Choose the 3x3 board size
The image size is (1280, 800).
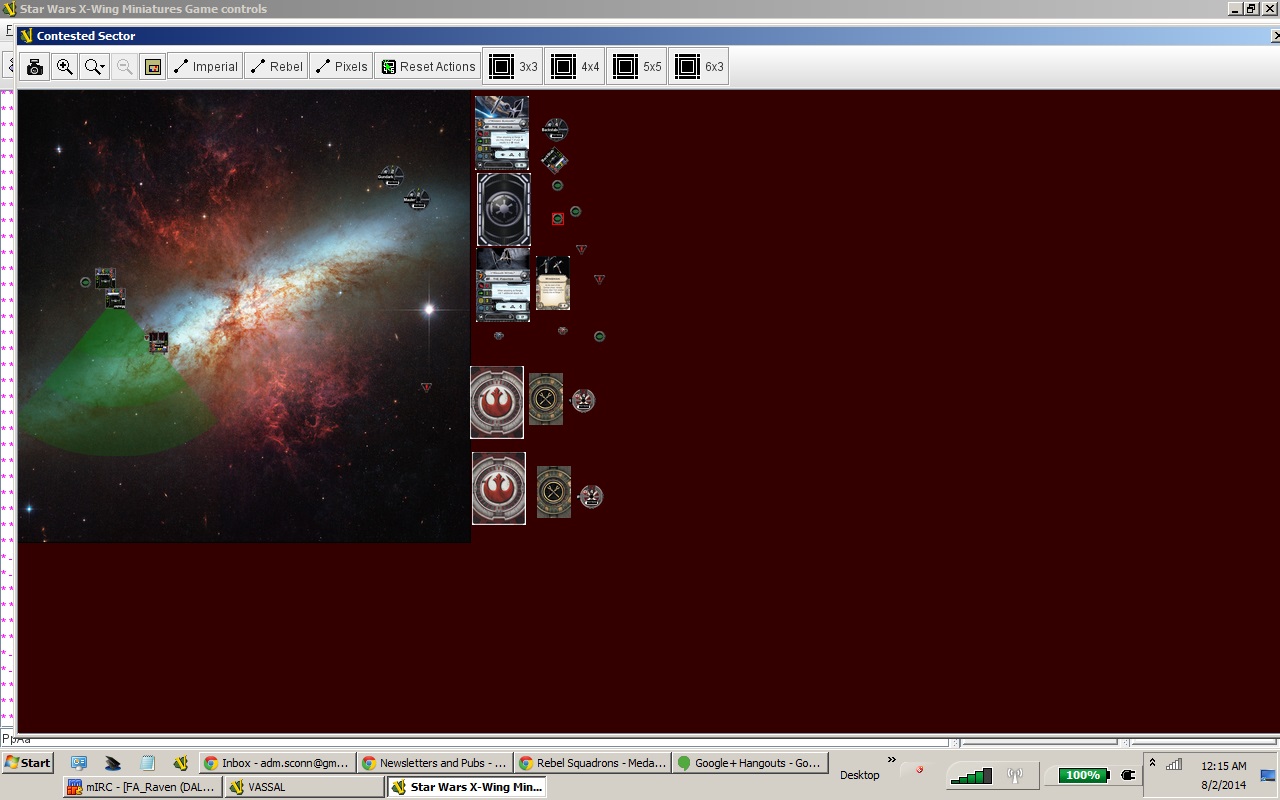[x=513, y=67]
